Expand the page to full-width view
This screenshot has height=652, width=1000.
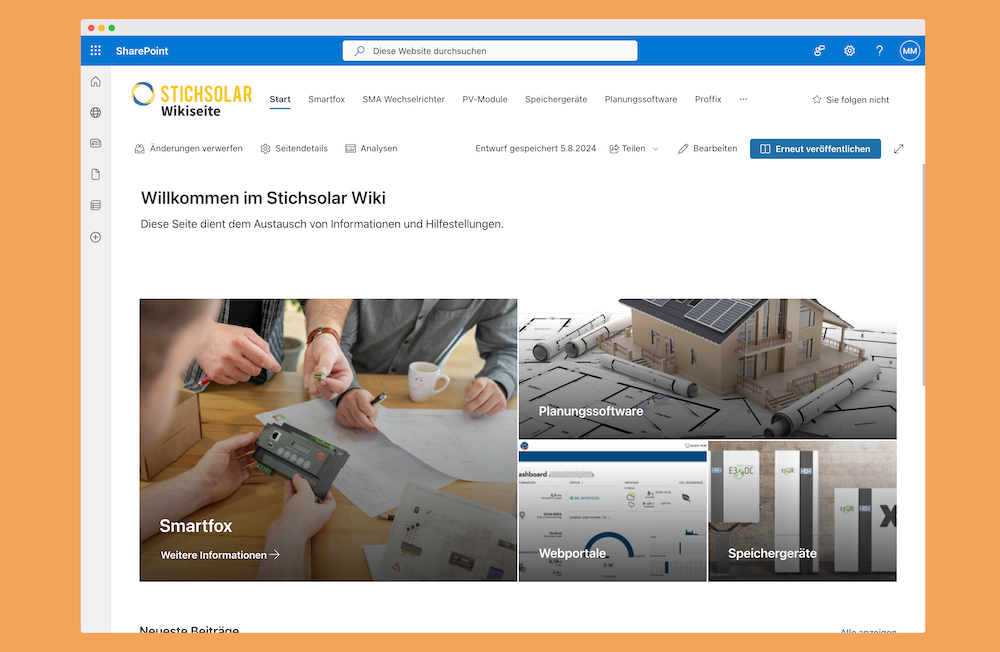[898, 149]
